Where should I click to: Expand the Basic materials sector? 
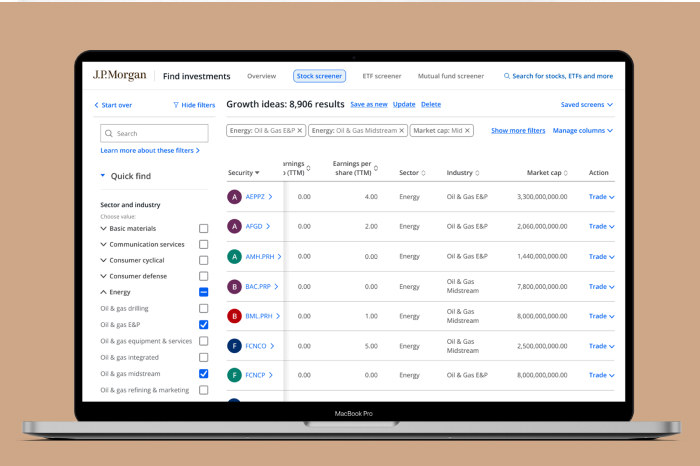pos(104,229)
